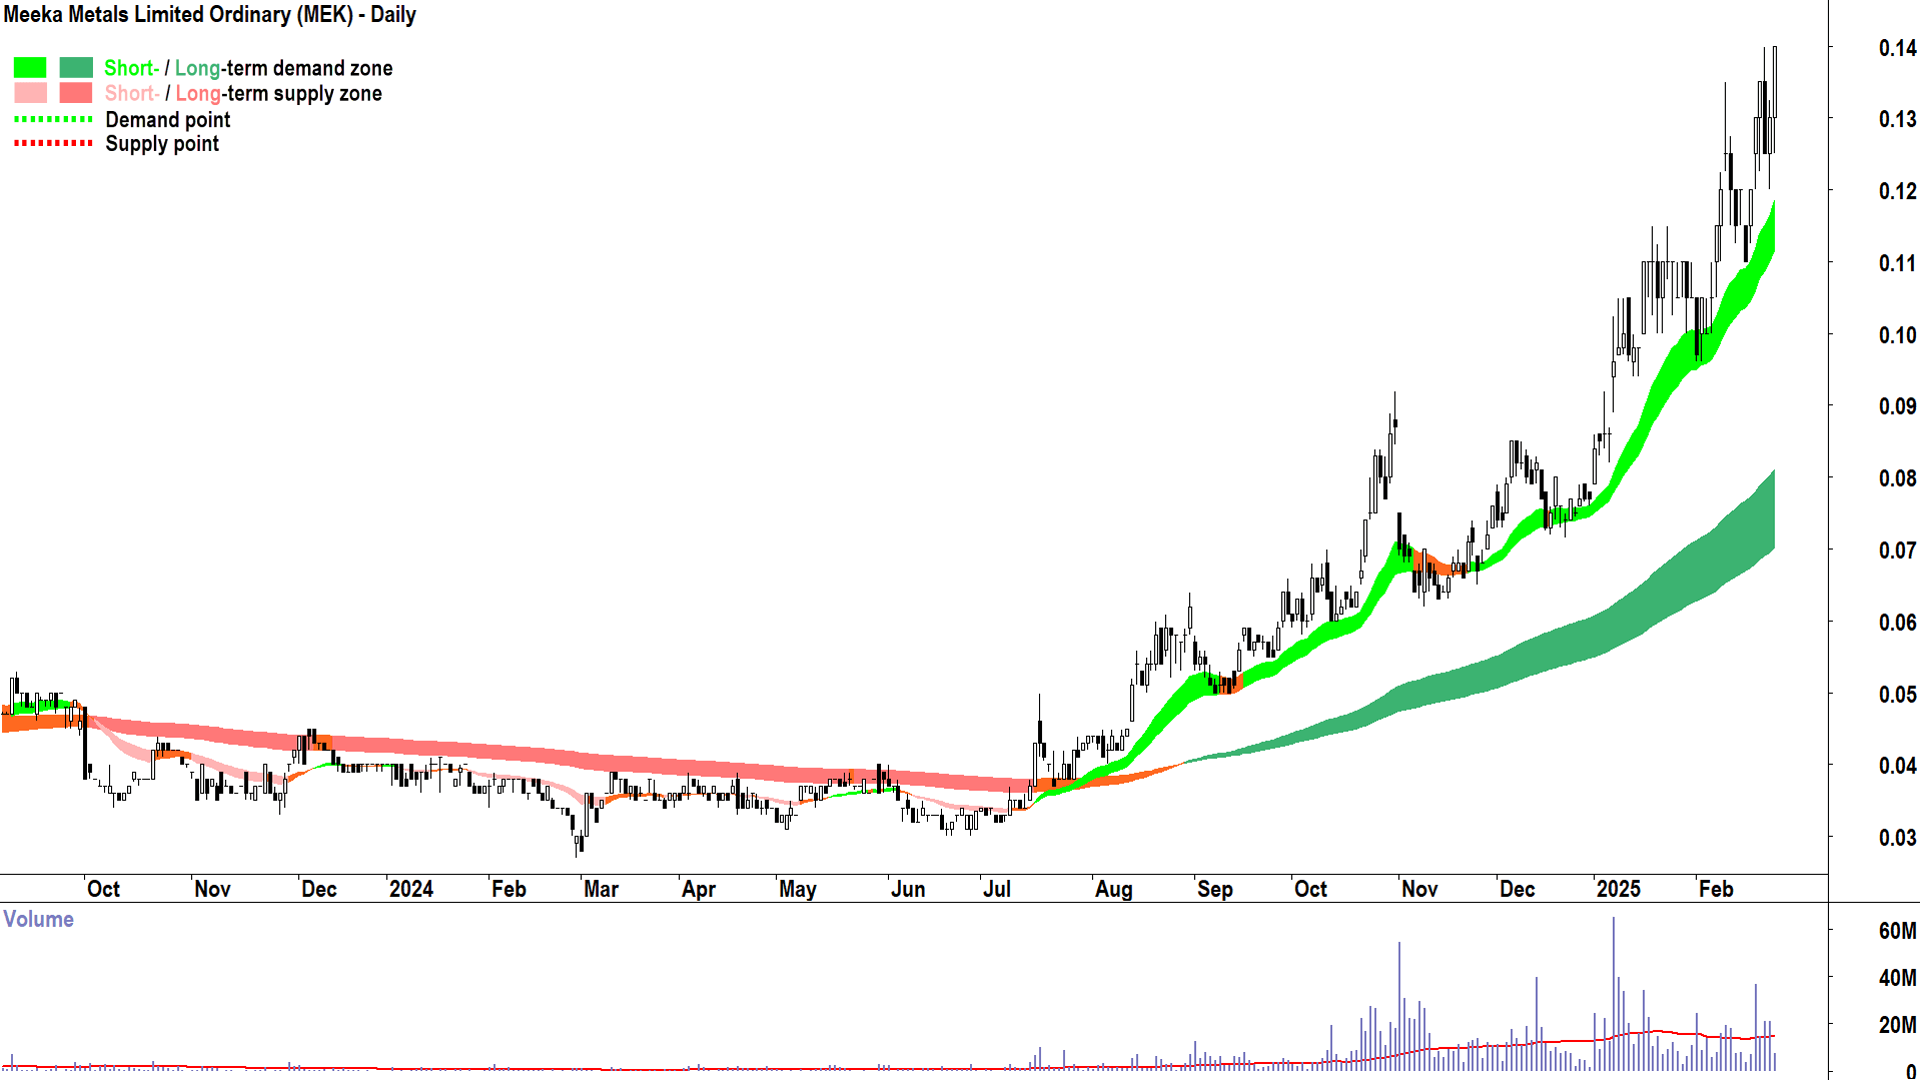Click the 0.08 price level label
Screen dimensions: 1920x1080
pyautogui.click(x=1897, y=478)
